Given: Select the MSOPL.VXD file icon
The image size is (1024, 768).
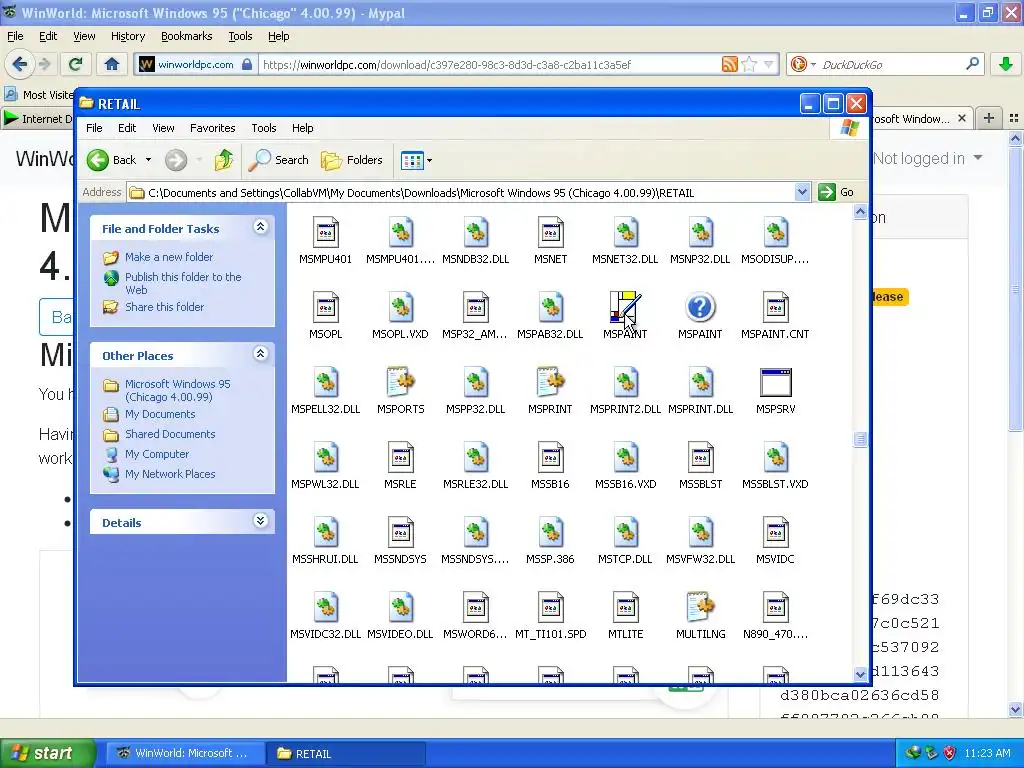Looking at the screenshot, I should click(400, 307).
